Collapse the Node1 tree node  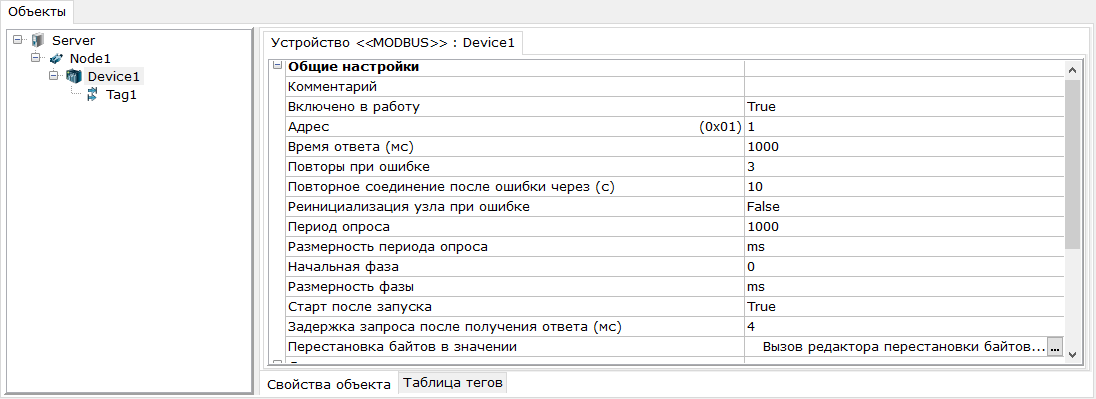click(35, 58)
